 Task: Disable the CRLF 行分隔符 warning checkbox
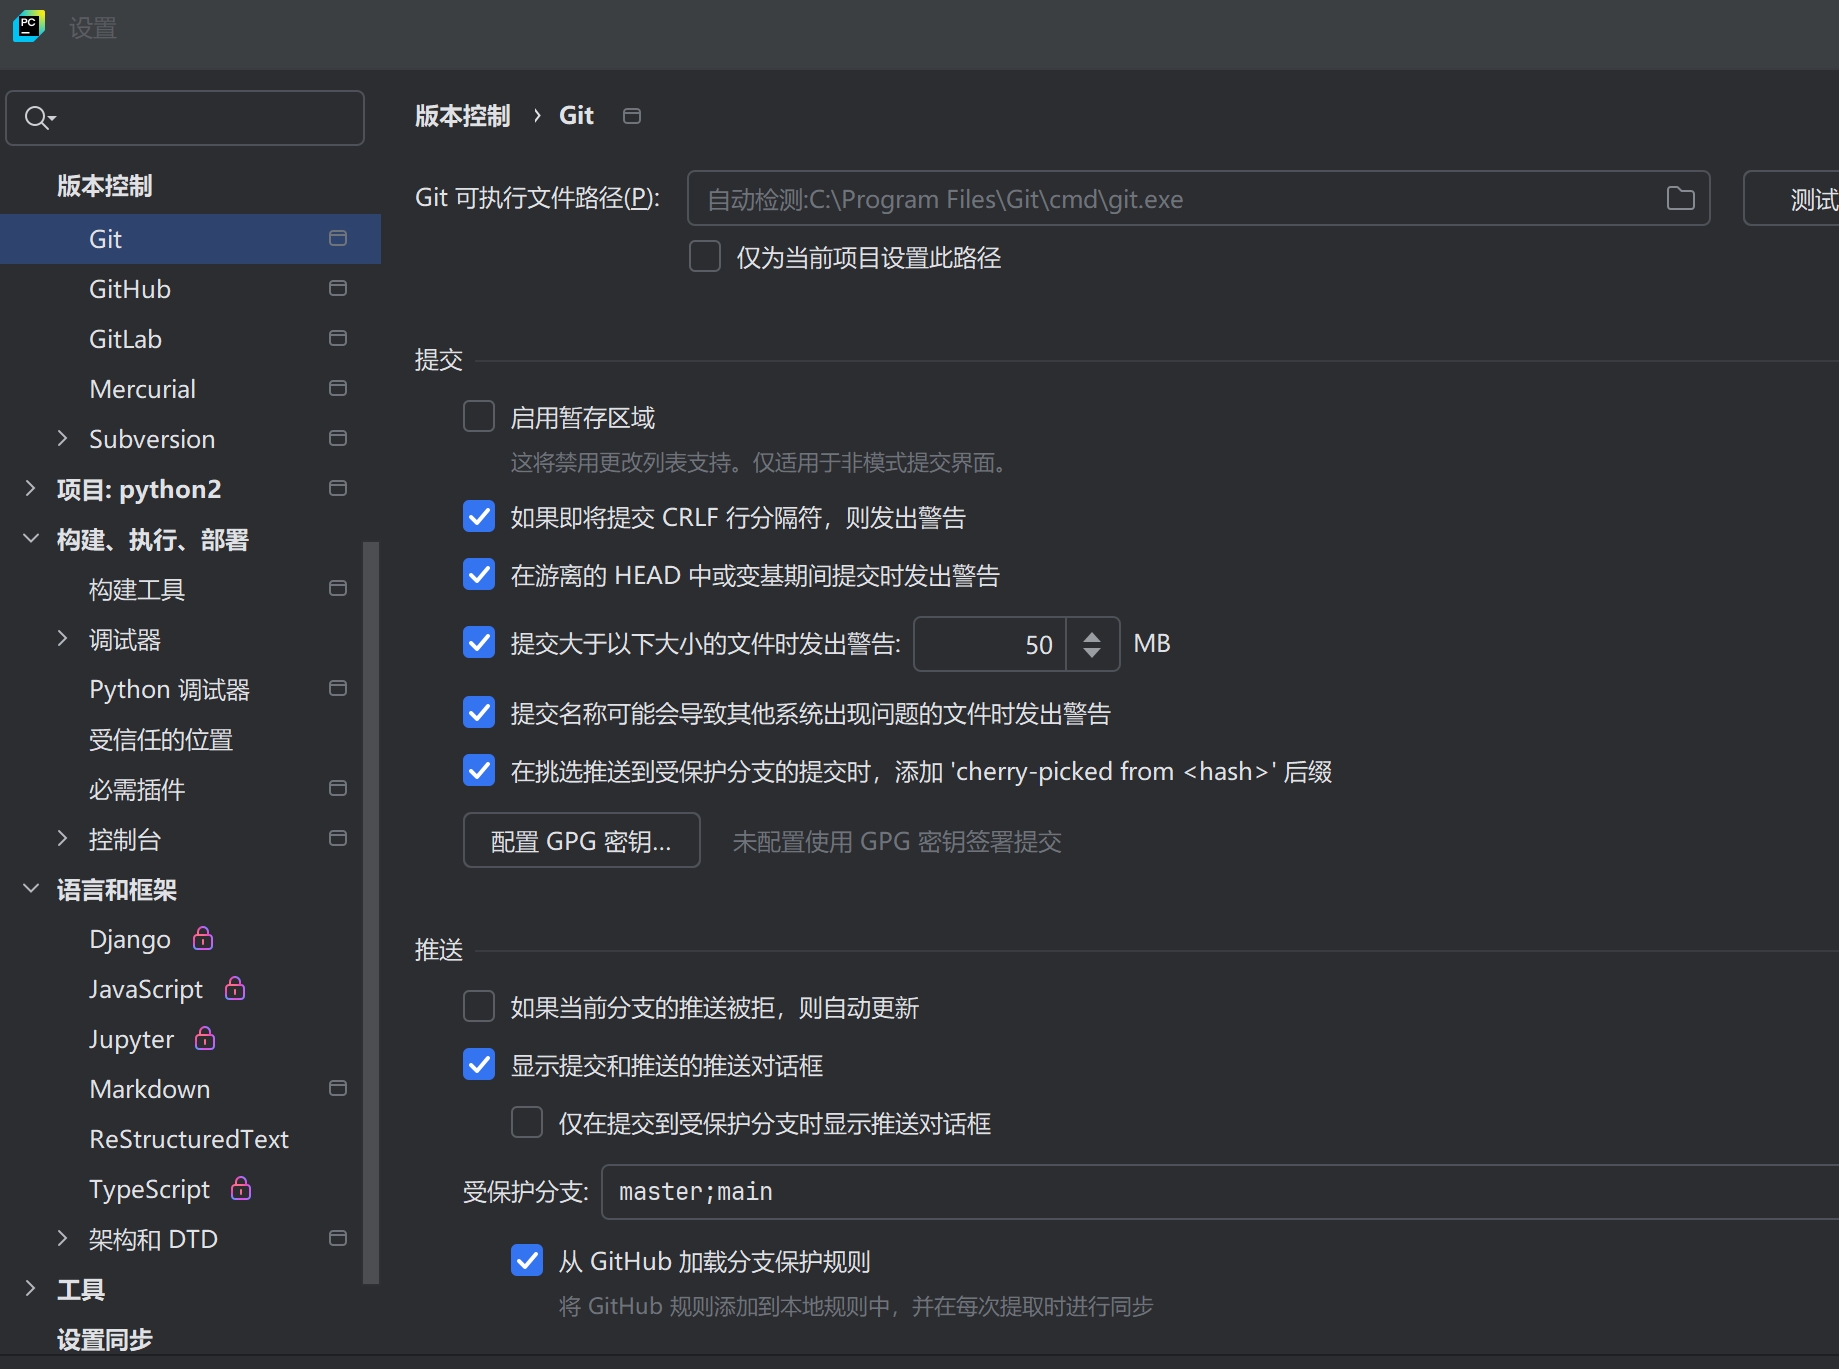coord(479,516)
